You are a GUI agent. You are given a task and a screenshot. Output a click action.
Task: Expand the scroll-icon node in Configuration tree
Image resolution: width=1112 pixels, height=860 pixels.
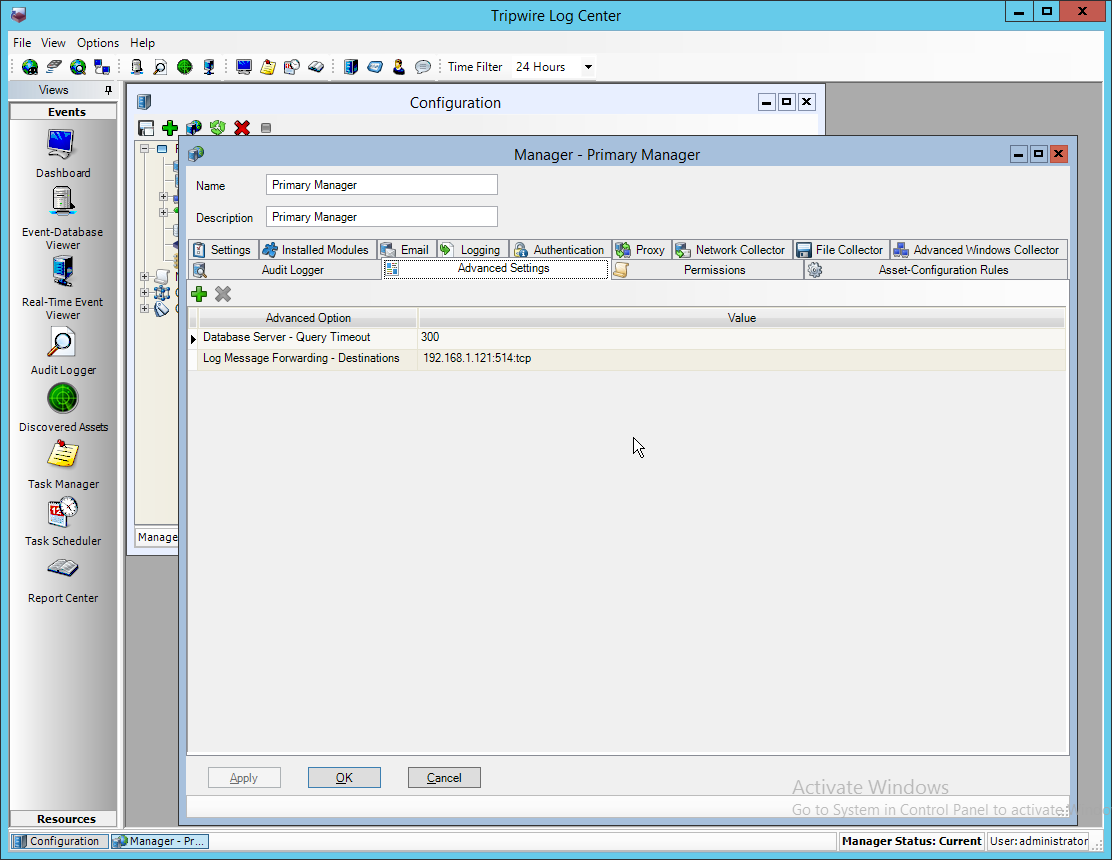[x=145, y=277]
